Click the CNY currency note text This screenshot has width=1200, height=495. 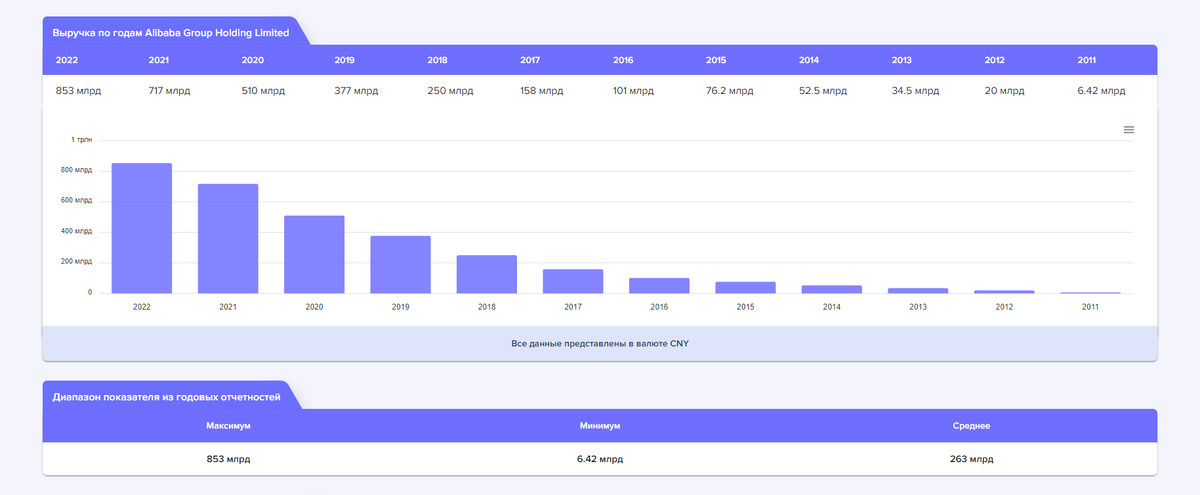point(600,343)
